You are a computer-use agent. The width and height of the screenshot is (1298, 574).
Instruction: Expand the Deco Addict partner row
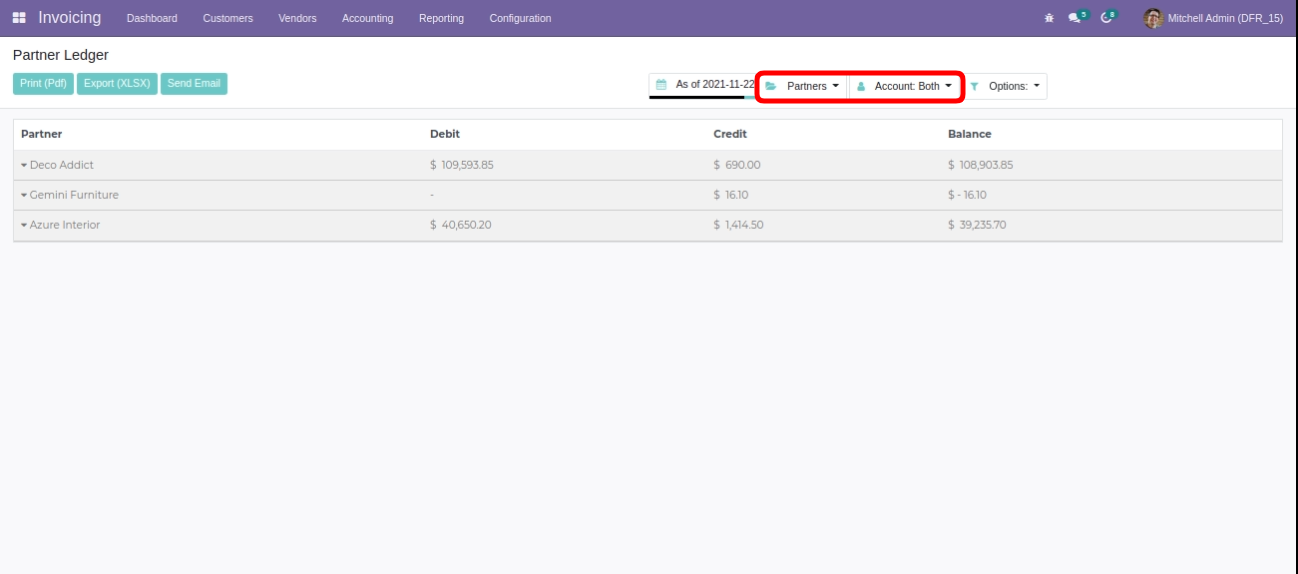click(58, 165)
